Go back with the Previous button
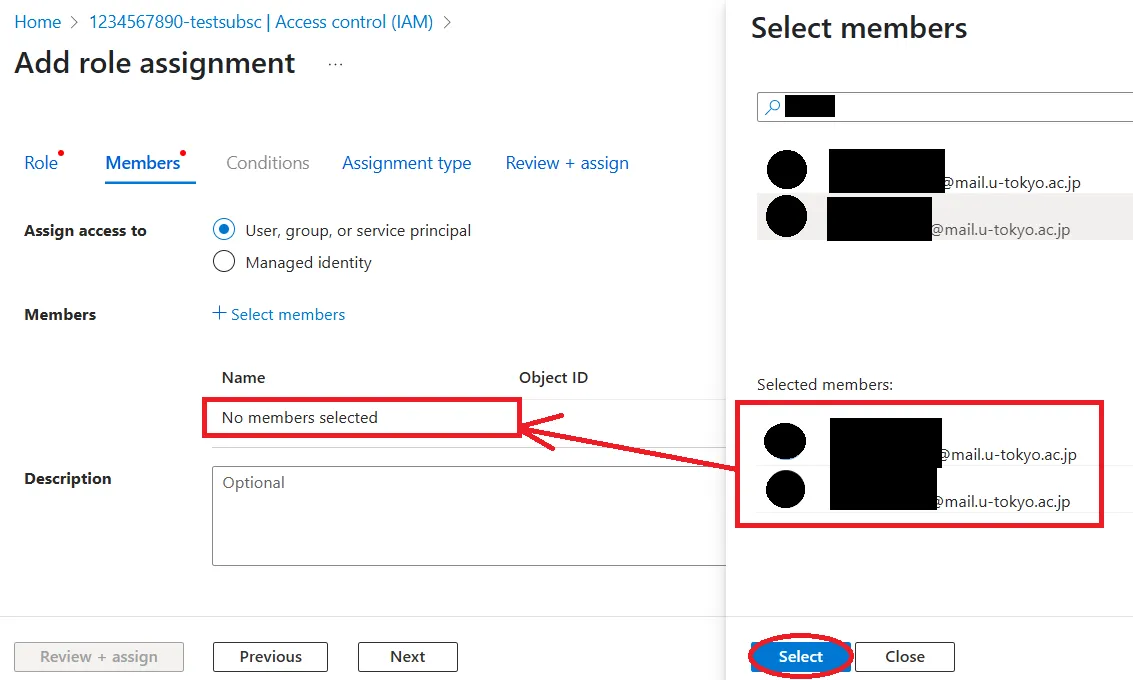 270,657
